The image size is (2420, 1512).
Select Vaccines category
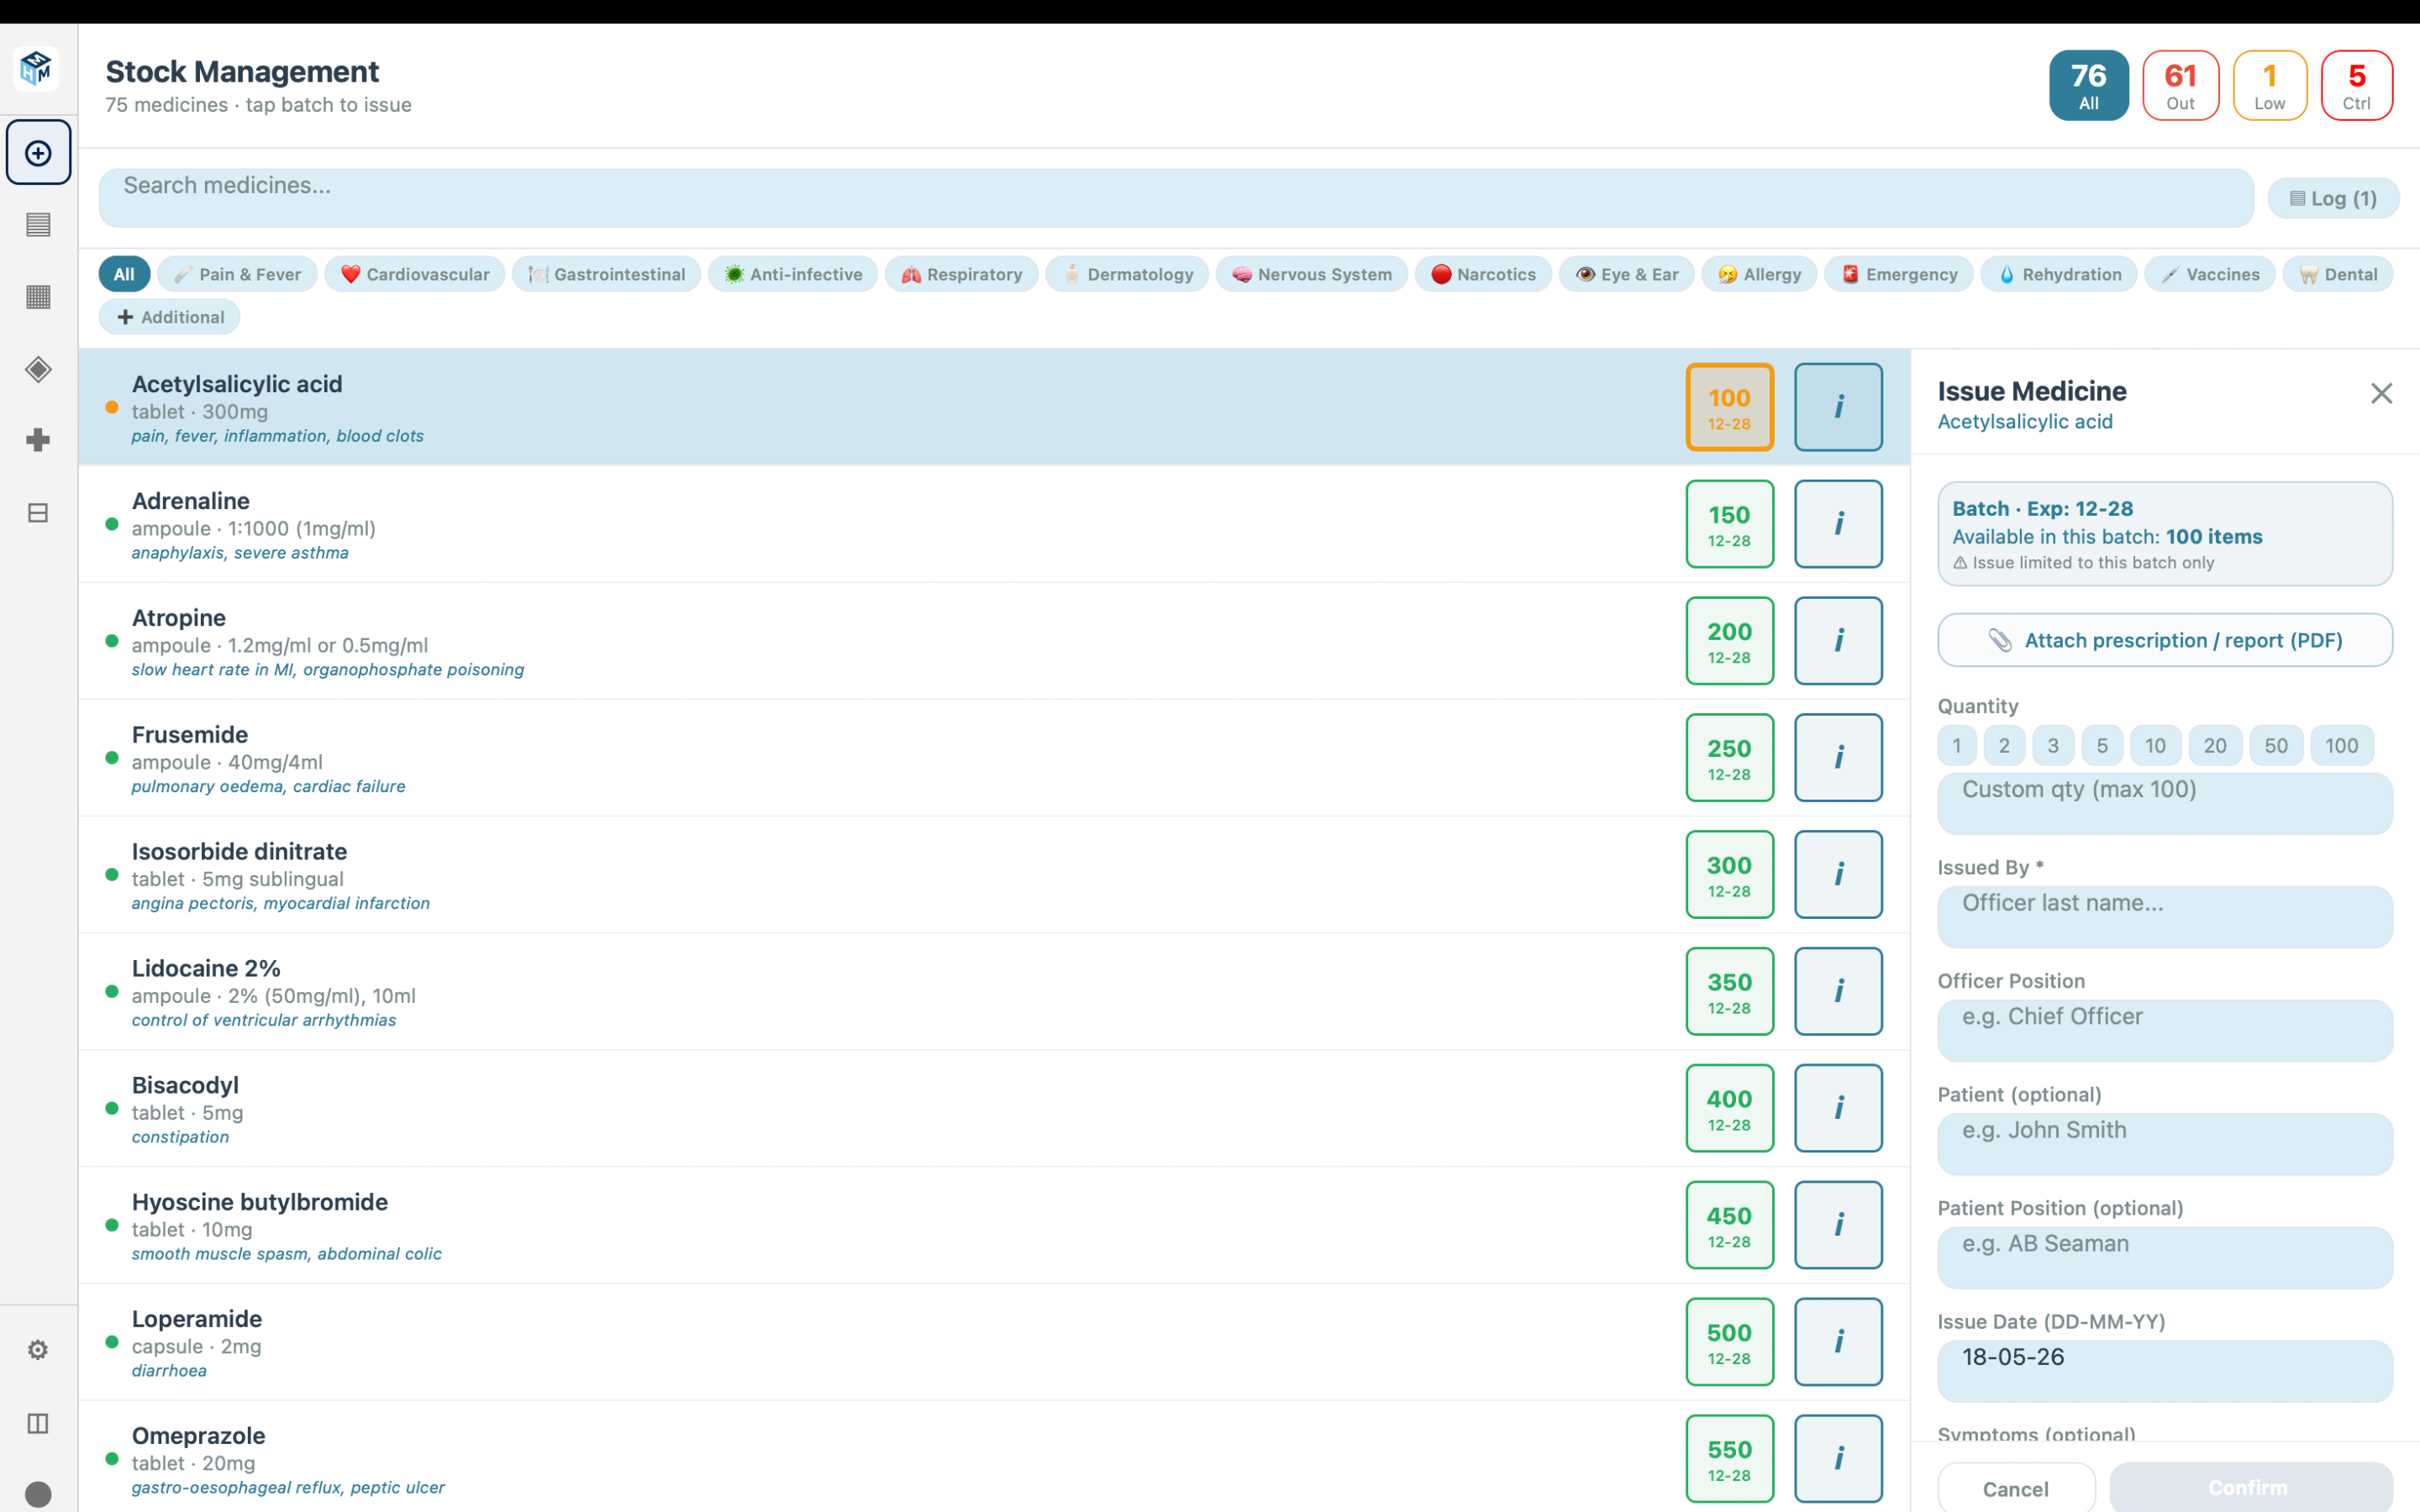[2209, 274]
